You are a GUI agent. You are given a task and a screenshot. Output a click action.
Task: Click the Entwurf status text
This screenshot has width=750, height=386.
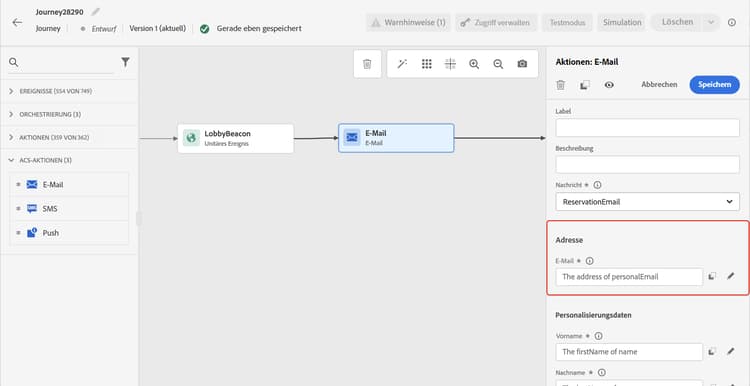tap(104, 29)
